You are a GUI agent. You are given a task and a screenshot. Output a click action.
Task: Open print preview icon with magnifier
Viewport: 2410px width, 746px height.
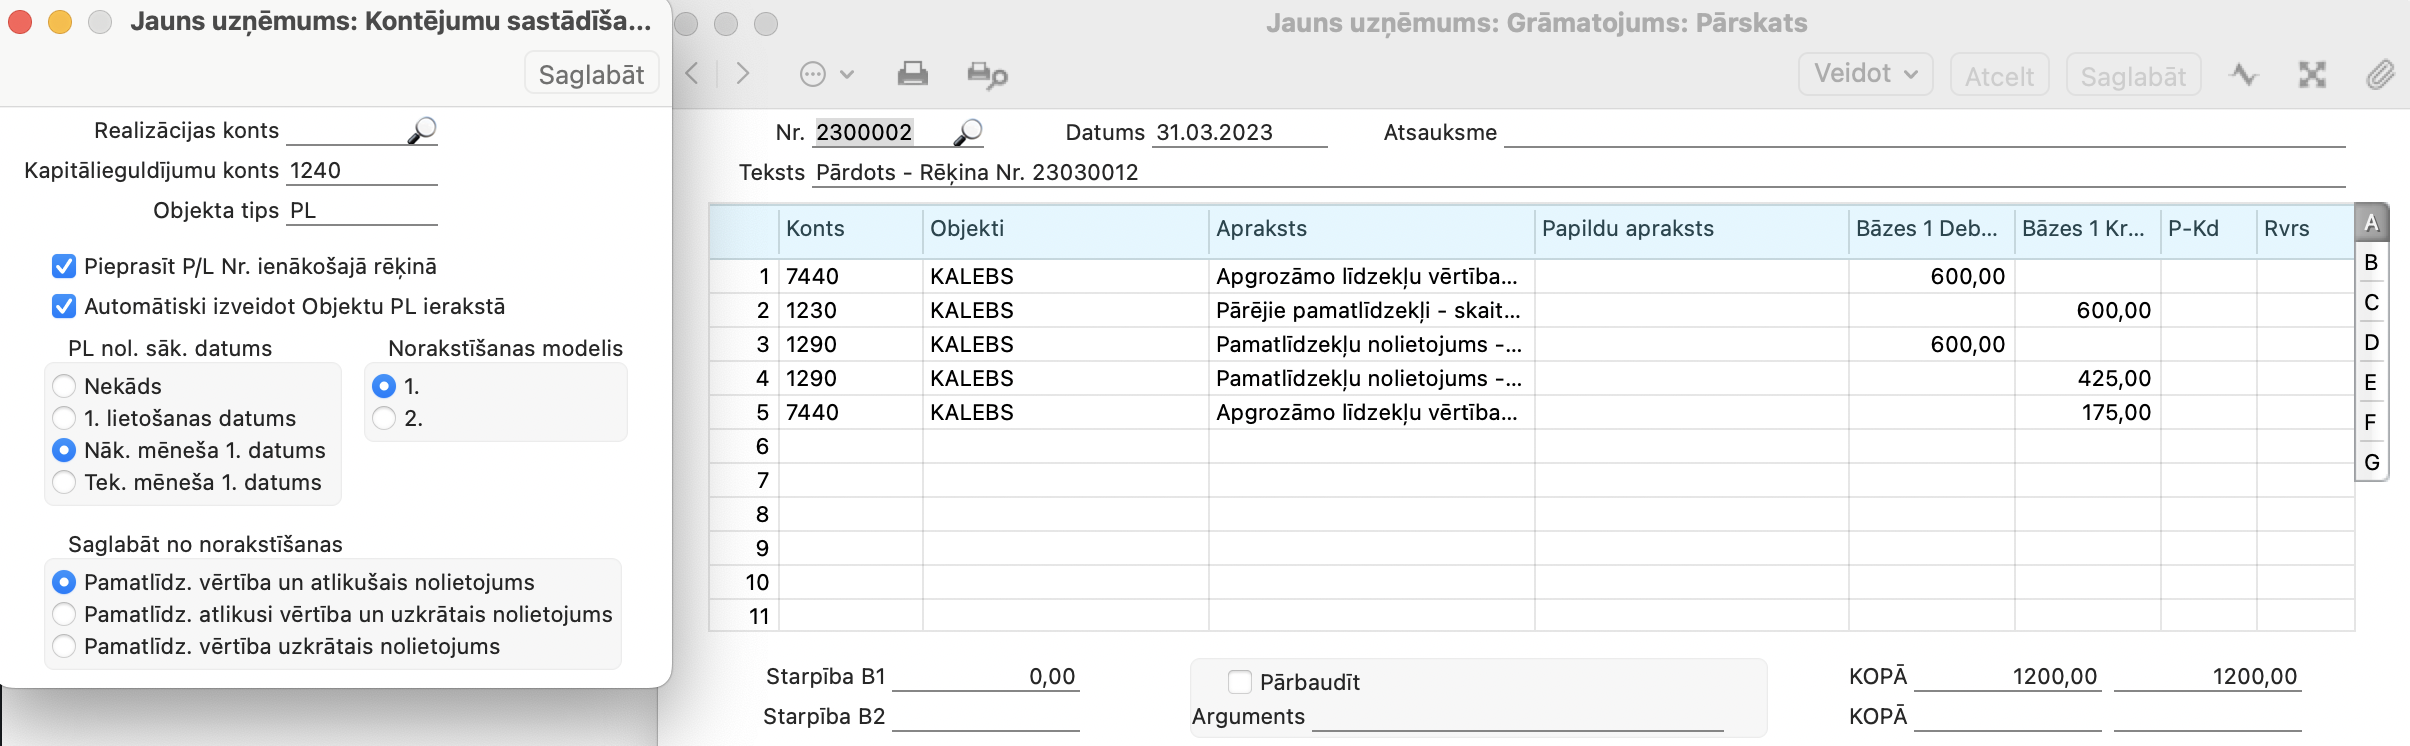click(x=987, y=75)
